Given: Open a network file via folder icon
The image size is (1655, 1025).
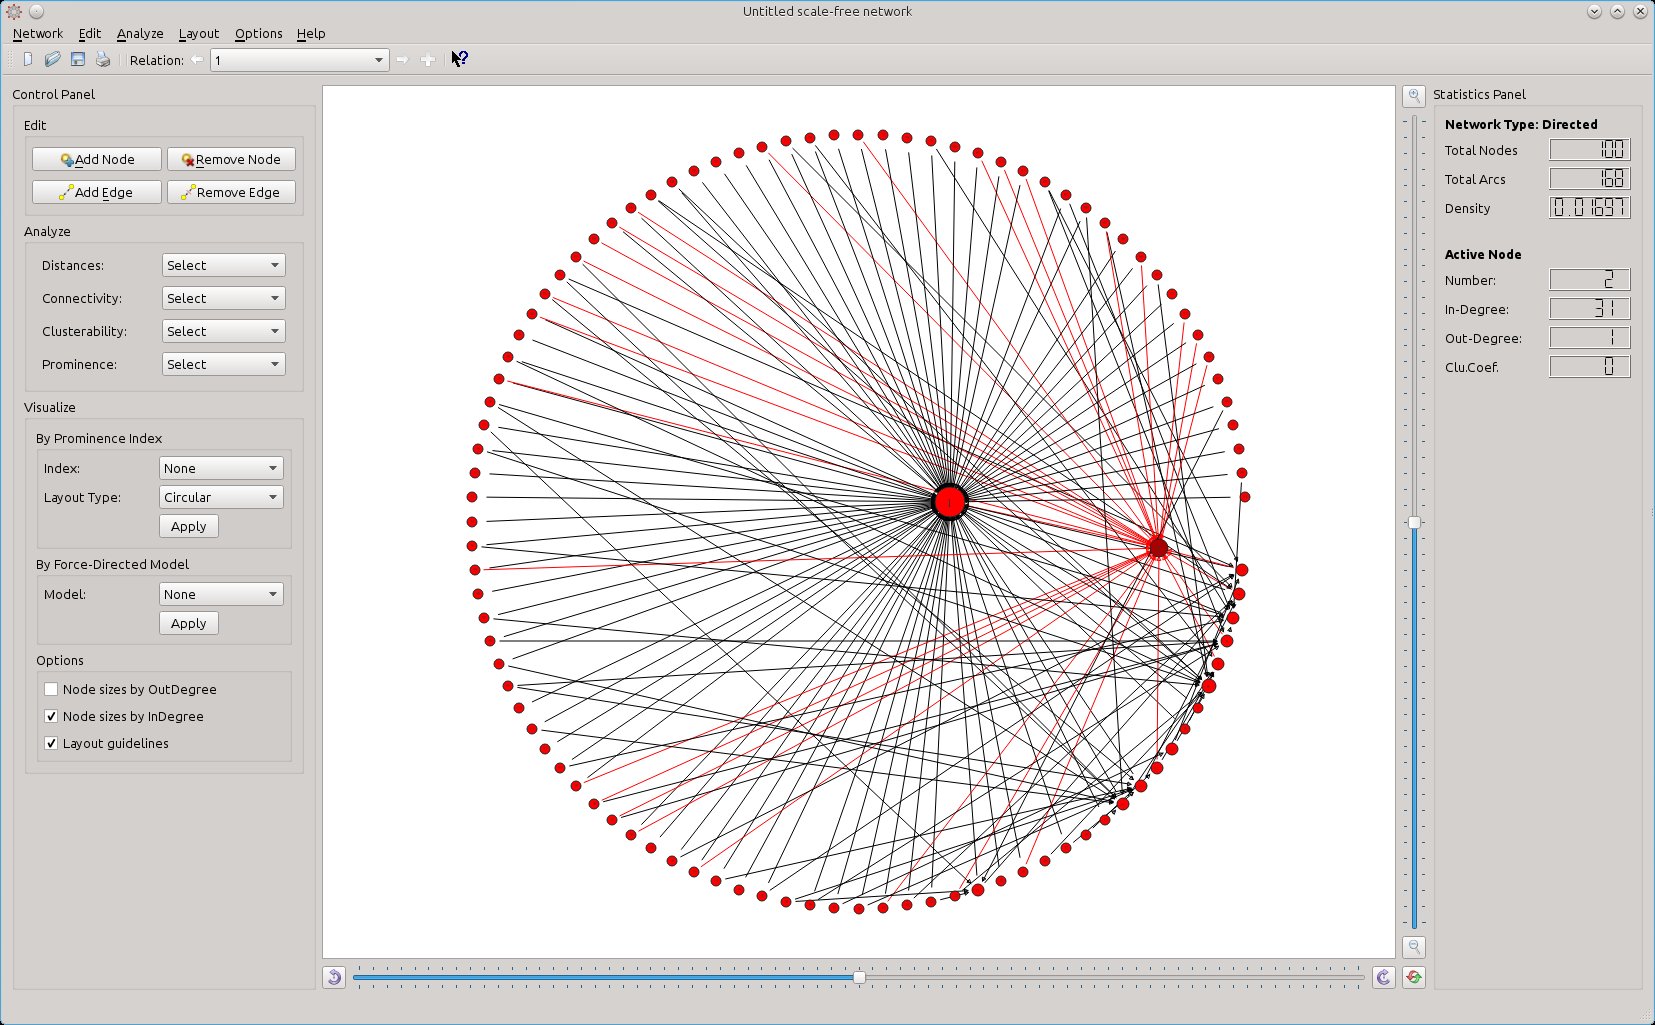Looking at the screenshot, I should (x=53, y=60).
